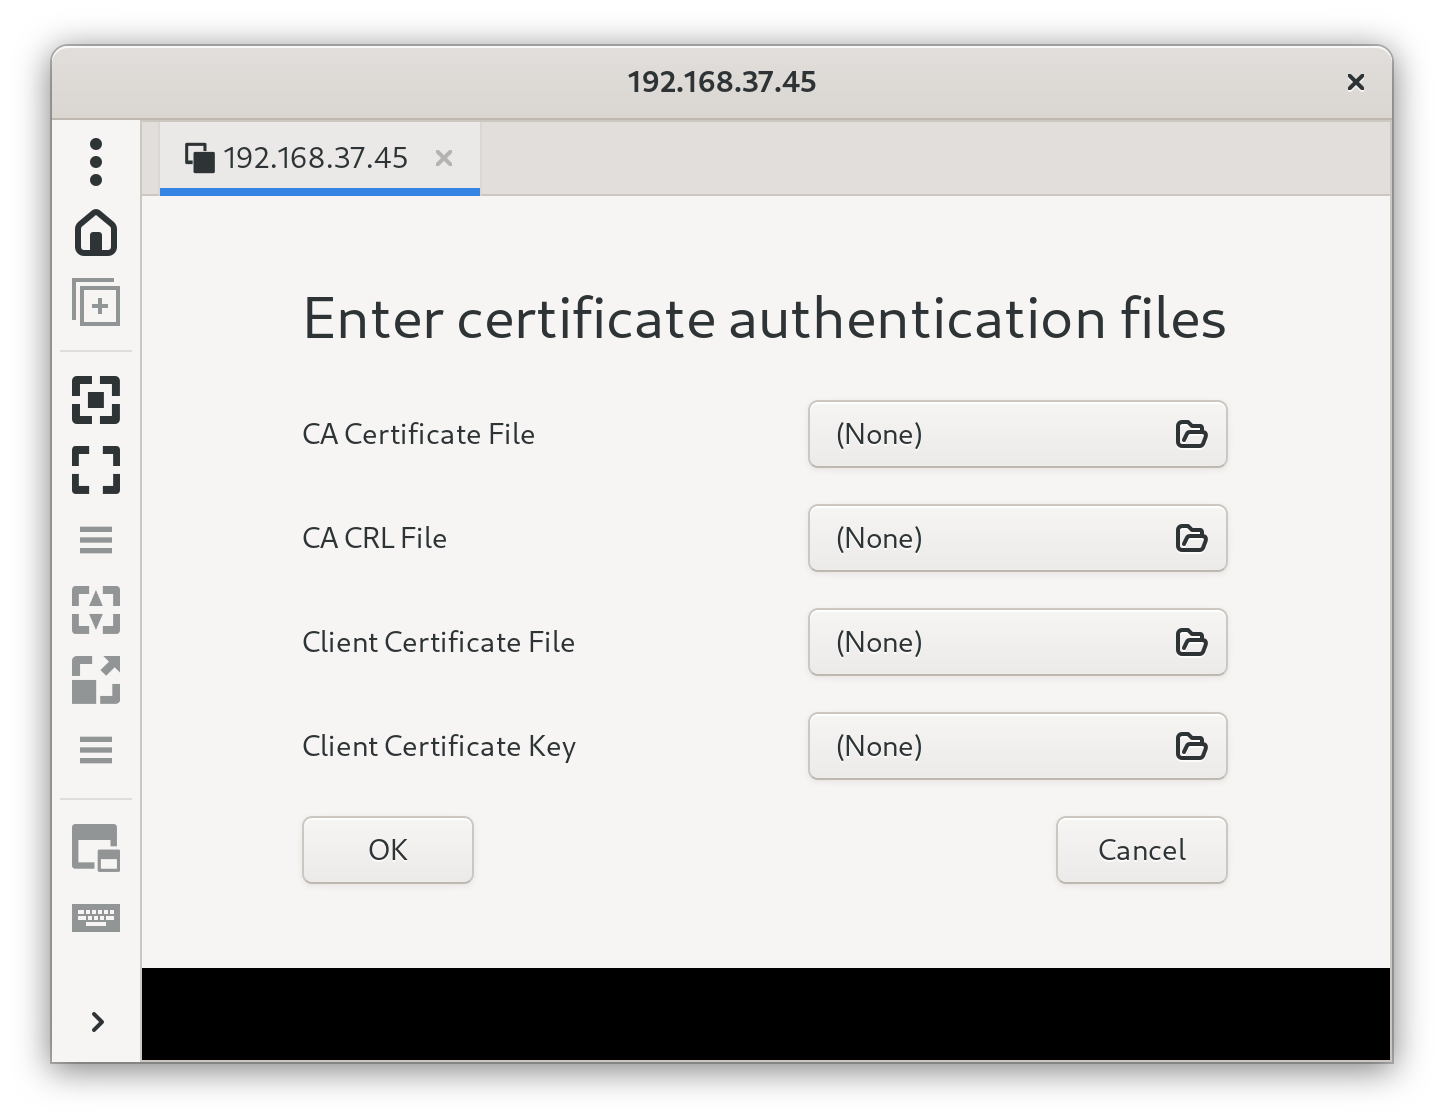Open file chooser for Client Certificate Key
This screenshot has height=1120, width=1444.
[x=1190, y=746]
